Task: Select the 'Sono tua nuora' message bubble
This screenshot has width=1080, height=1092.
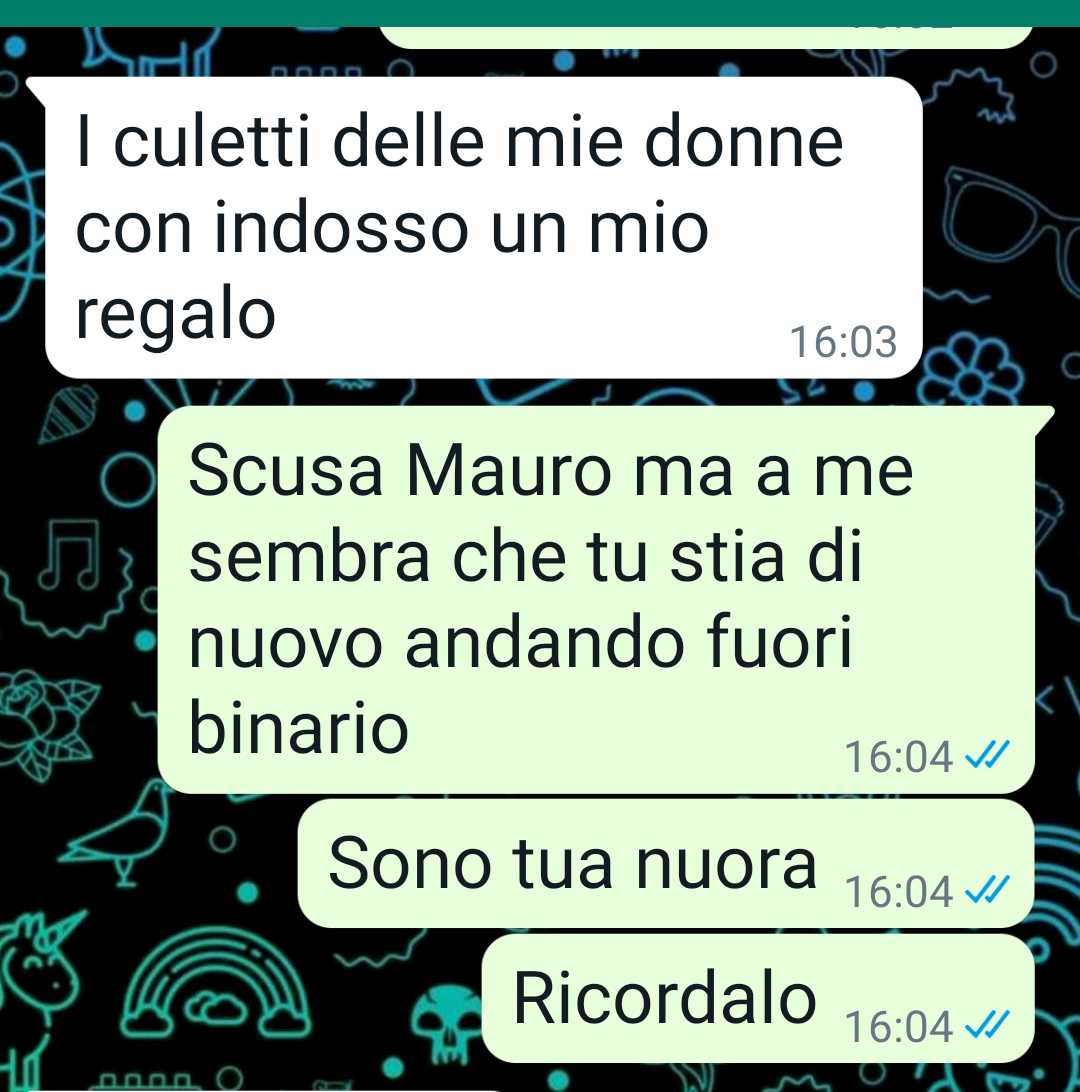Action: [x=666, y=864]
